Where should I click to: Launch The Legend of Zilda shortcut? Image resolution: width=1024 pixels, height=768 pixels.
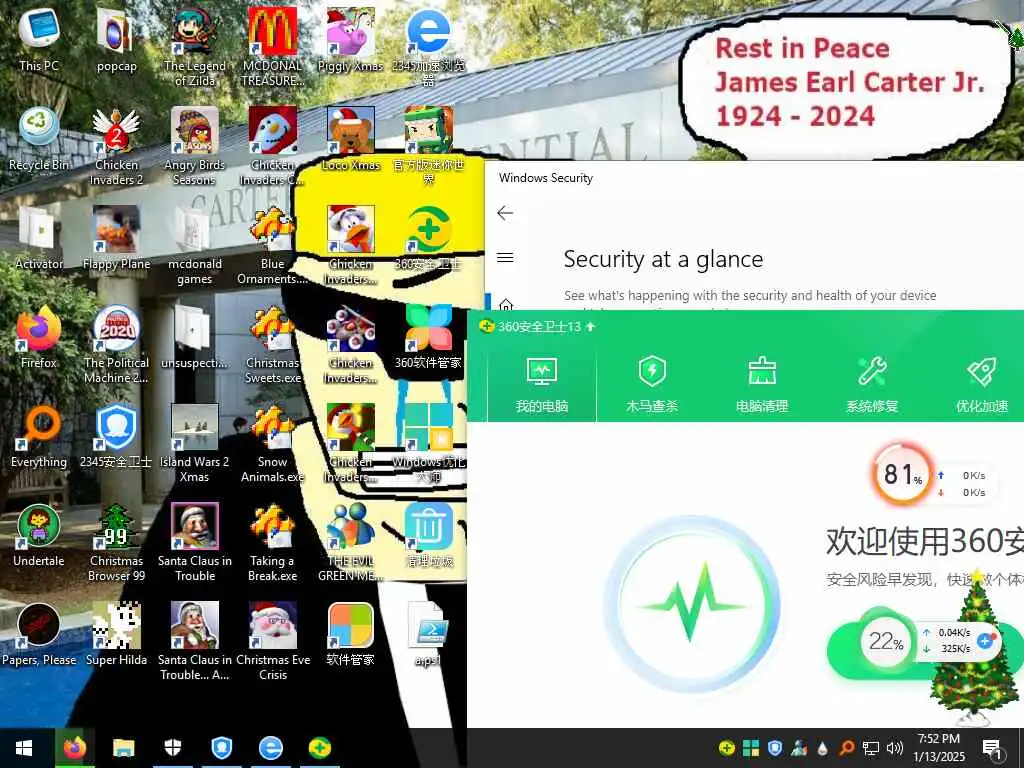point(195,47)
